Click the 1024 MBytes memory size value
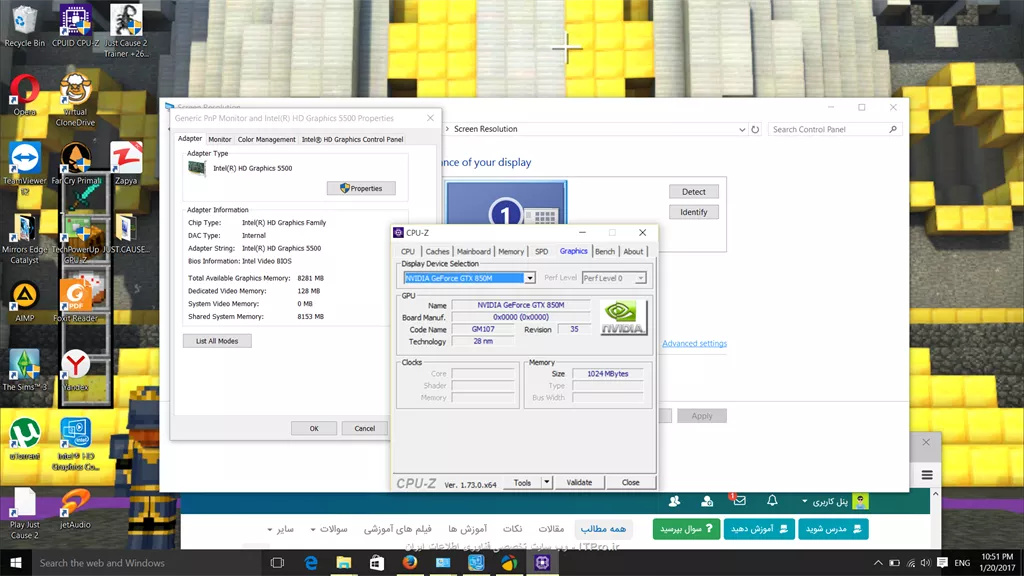1024x576 pixels. 607,374
